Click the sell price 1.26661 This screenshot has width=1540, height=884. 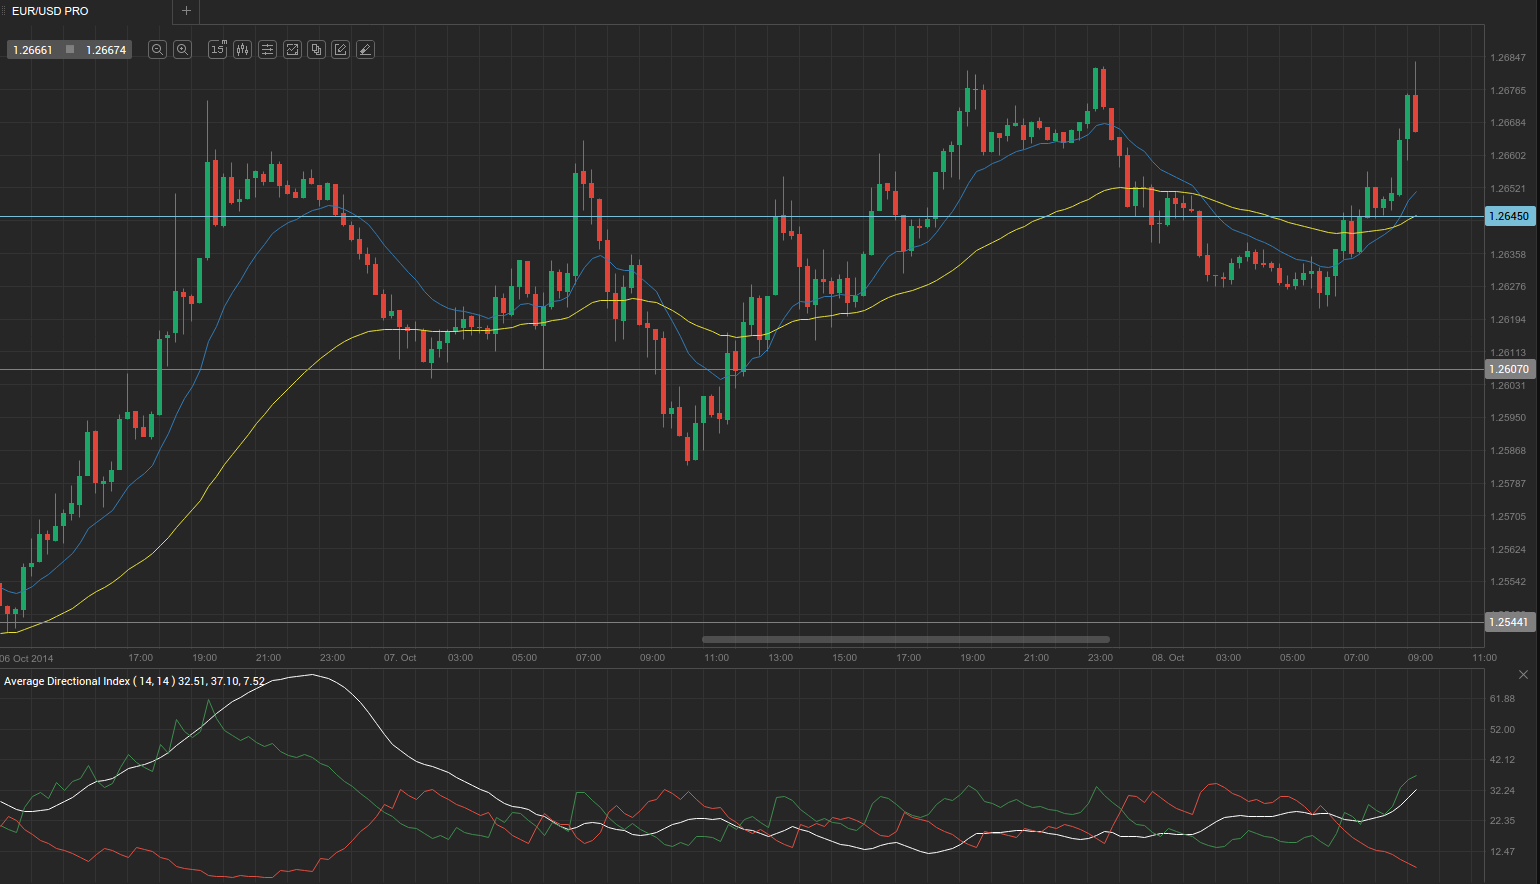pyautogui.click(x=33, y=50)
